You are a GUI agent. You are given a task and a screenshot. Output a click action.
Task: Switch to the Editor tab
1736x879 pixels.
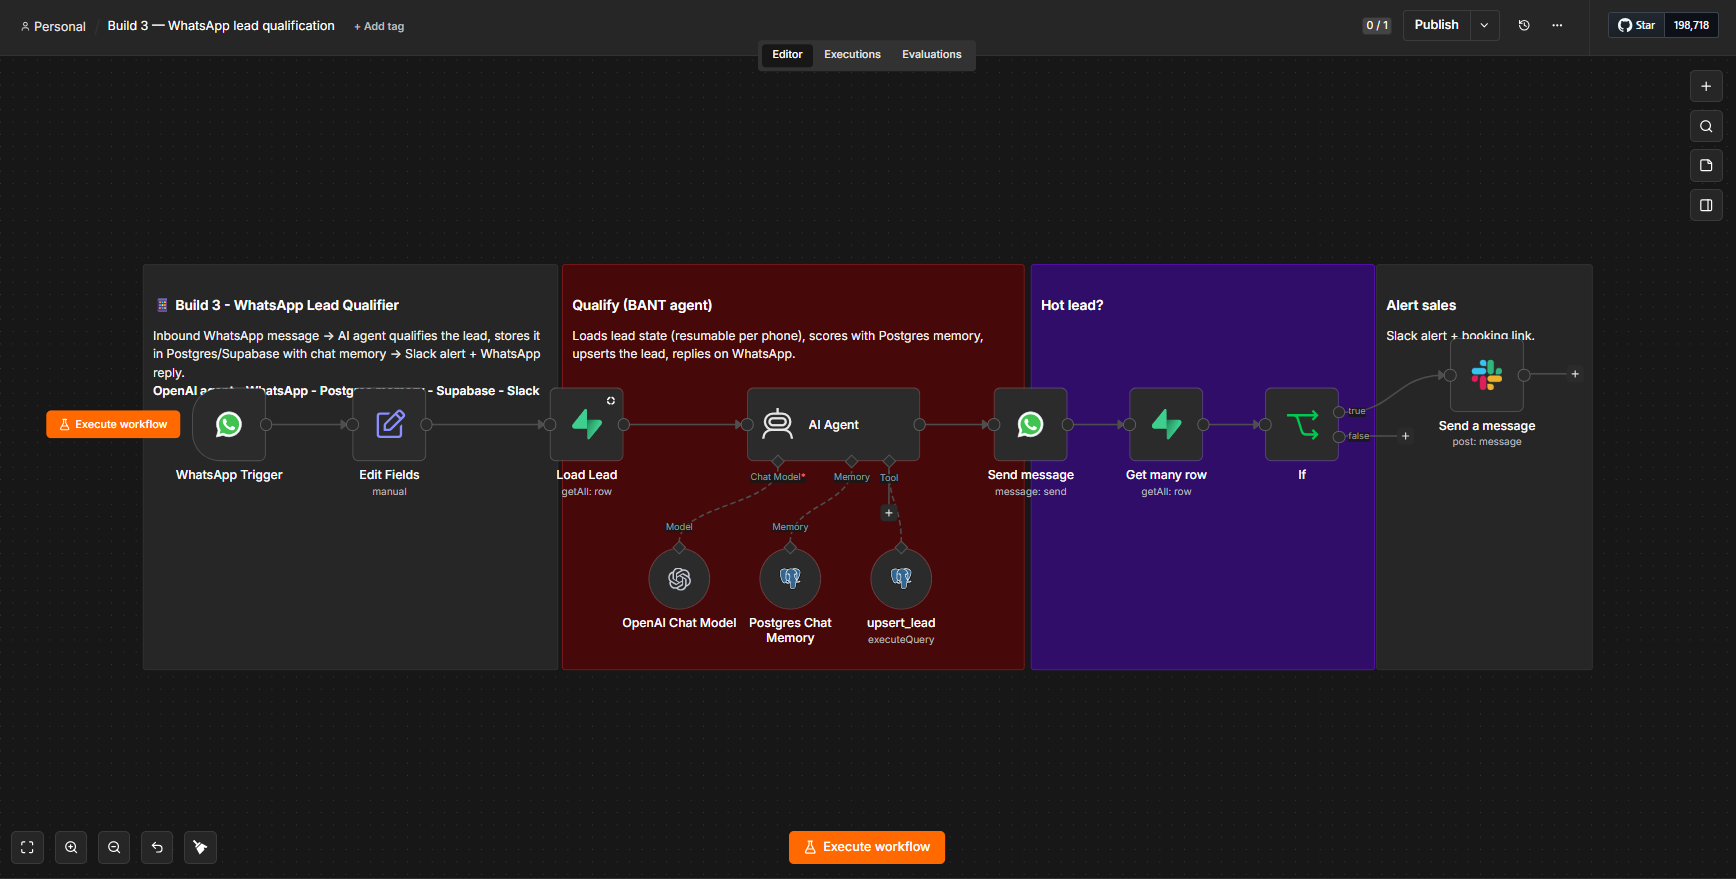pos(787,54)
